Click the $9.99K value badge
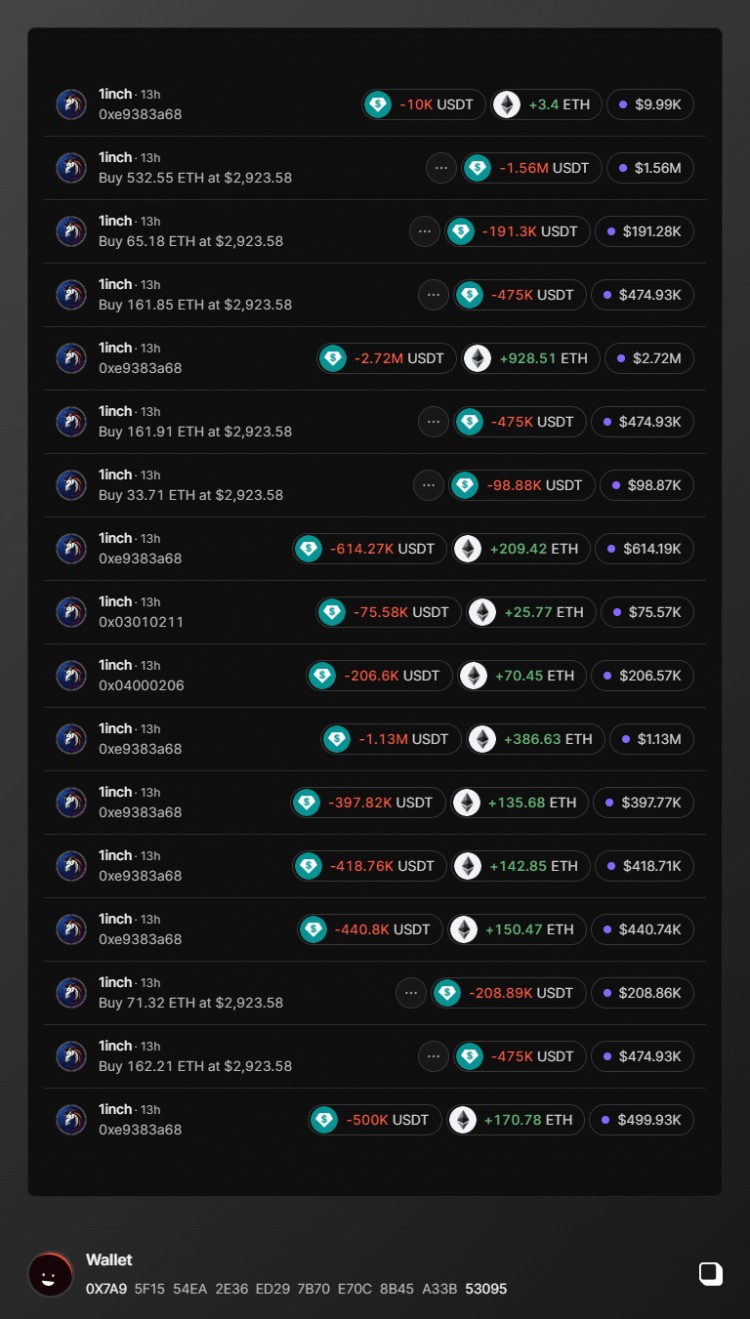 coord(649,104)
